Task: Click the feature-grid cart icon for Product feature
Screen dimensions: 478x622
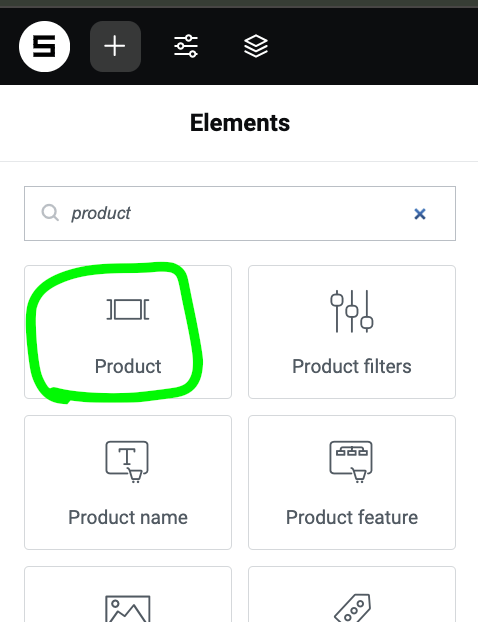Action: (351, 462)
